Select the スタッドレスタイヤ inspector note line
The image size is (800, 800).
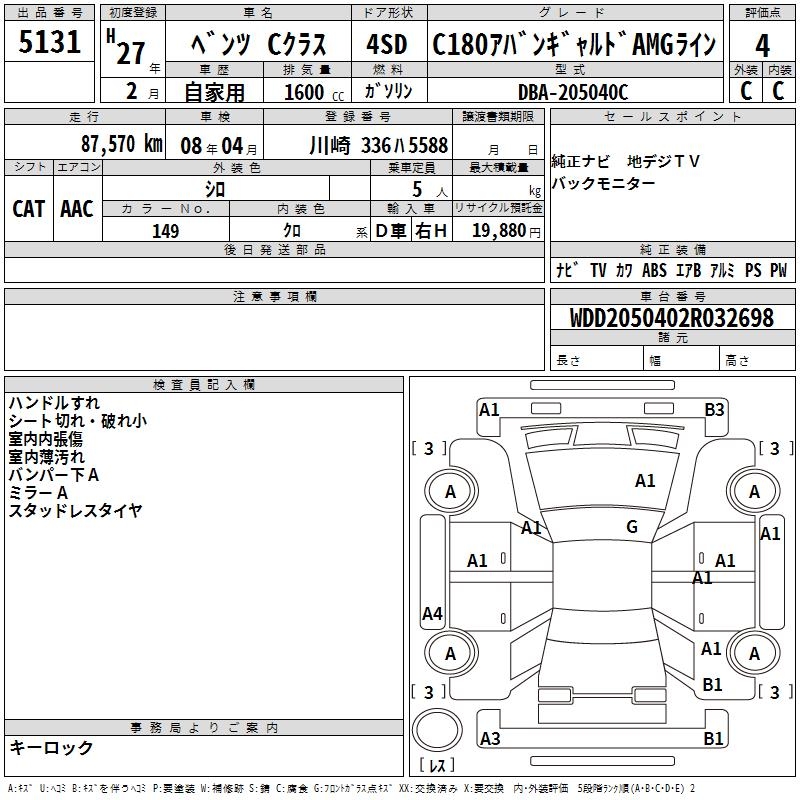coord(75,511)
